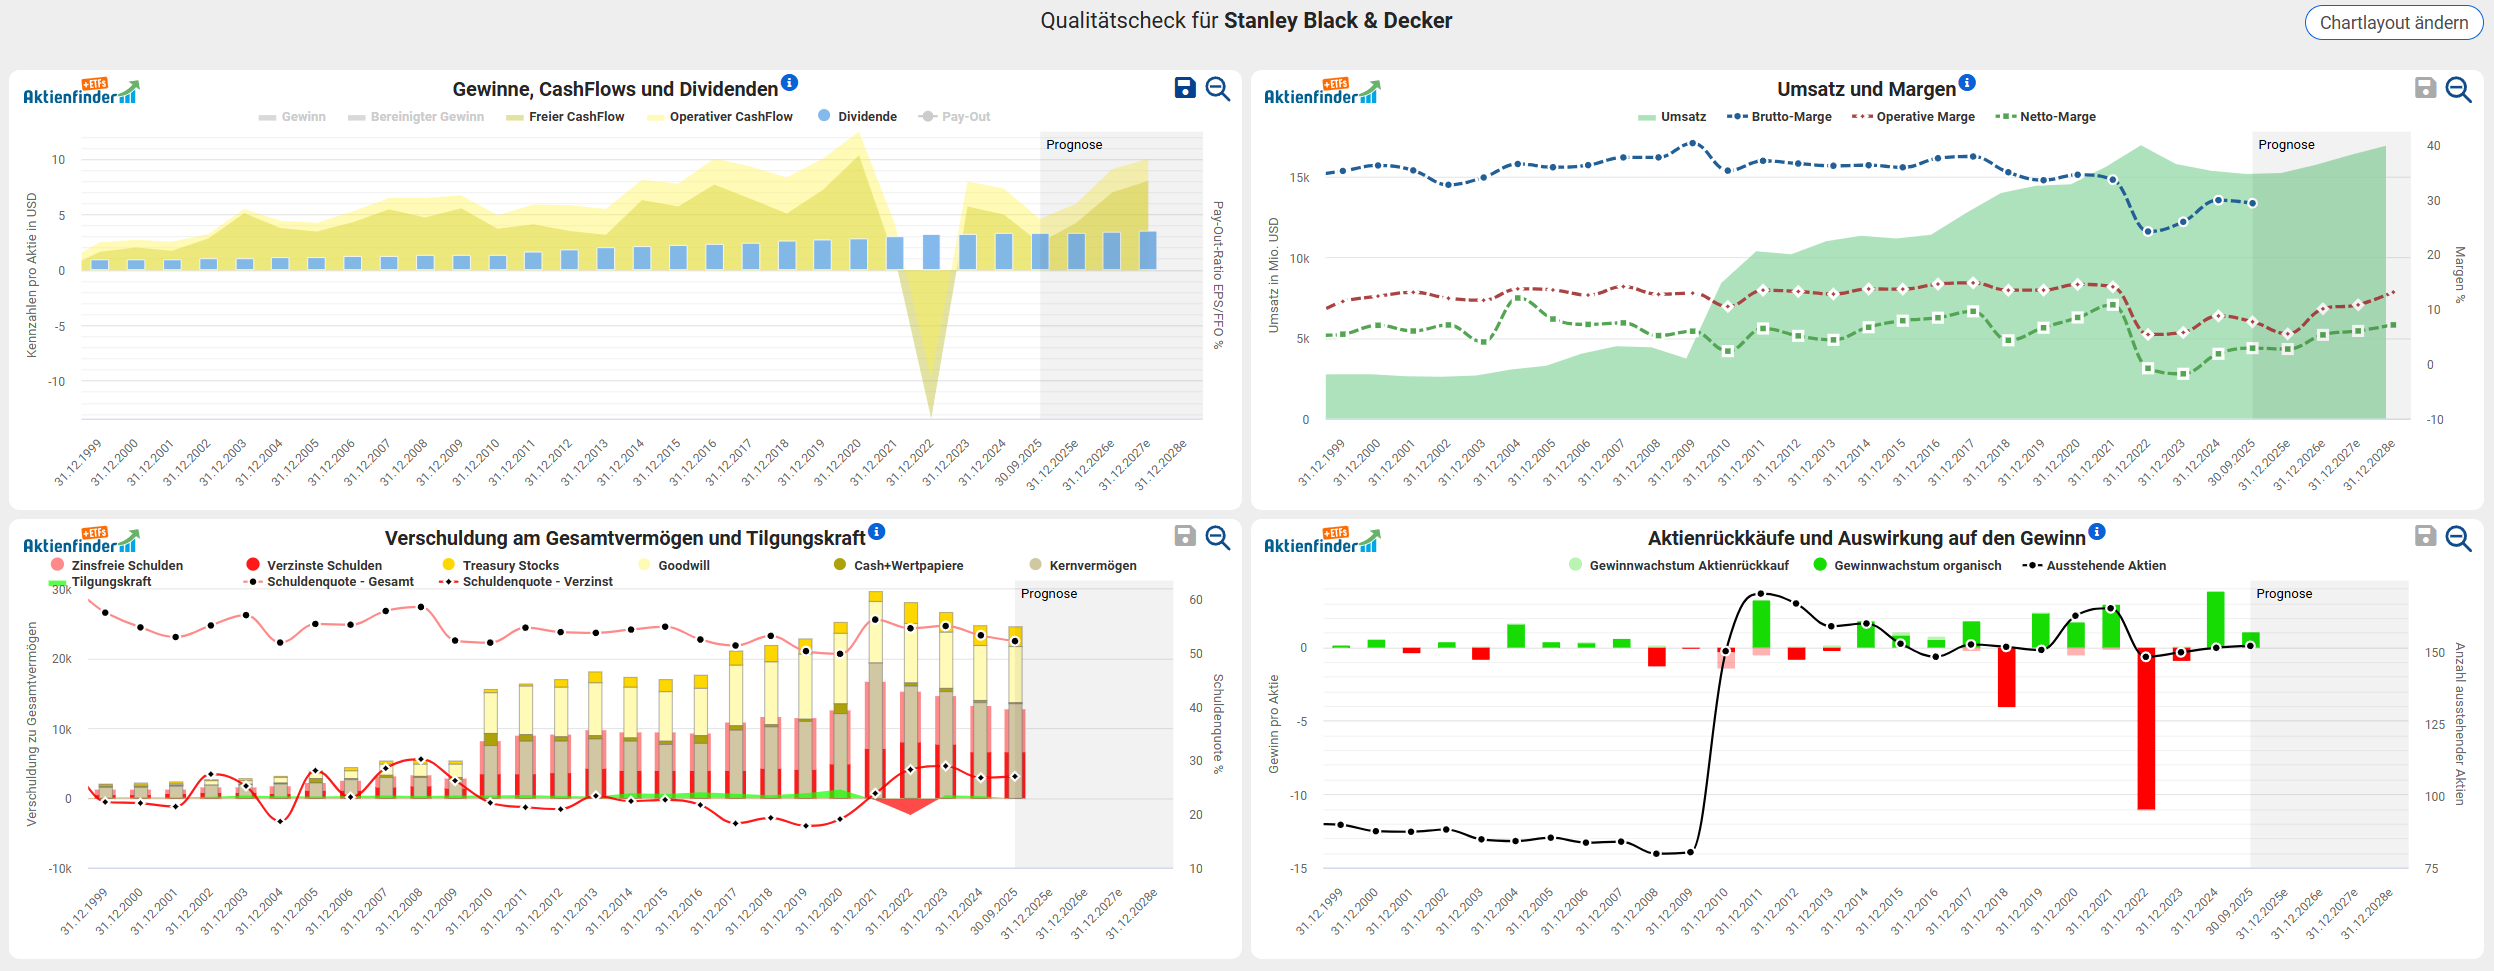Click the Chartlayout ändern button
The width and height of the screenshot is (2494, 971).
(x=2393, y=22)
